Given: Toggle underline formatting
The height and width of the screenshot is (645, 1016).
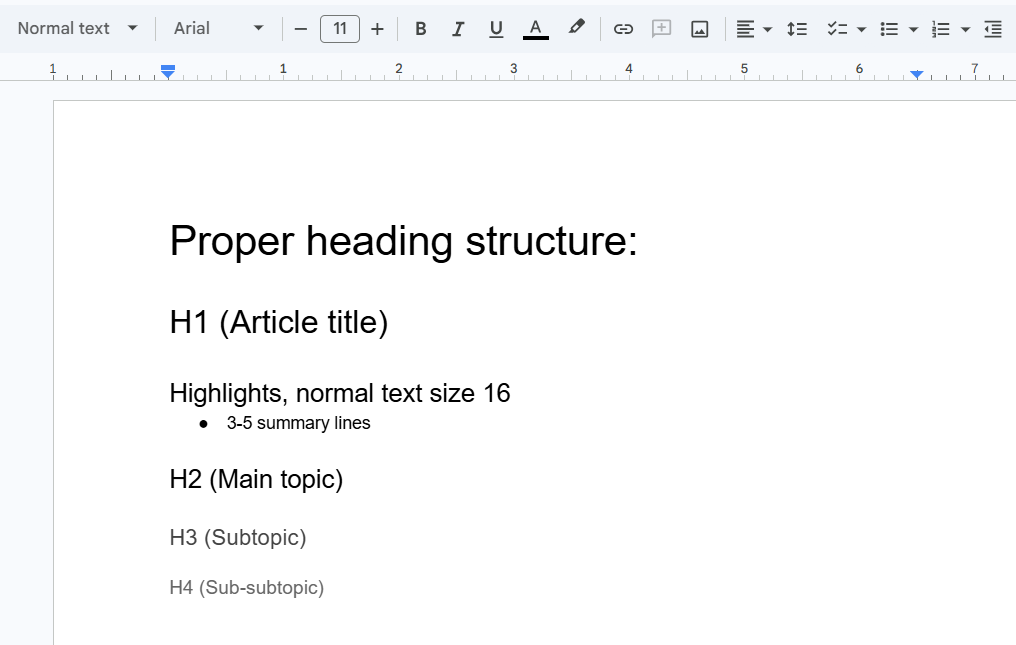Looking at the screenshot, I should tap(496, 29).
